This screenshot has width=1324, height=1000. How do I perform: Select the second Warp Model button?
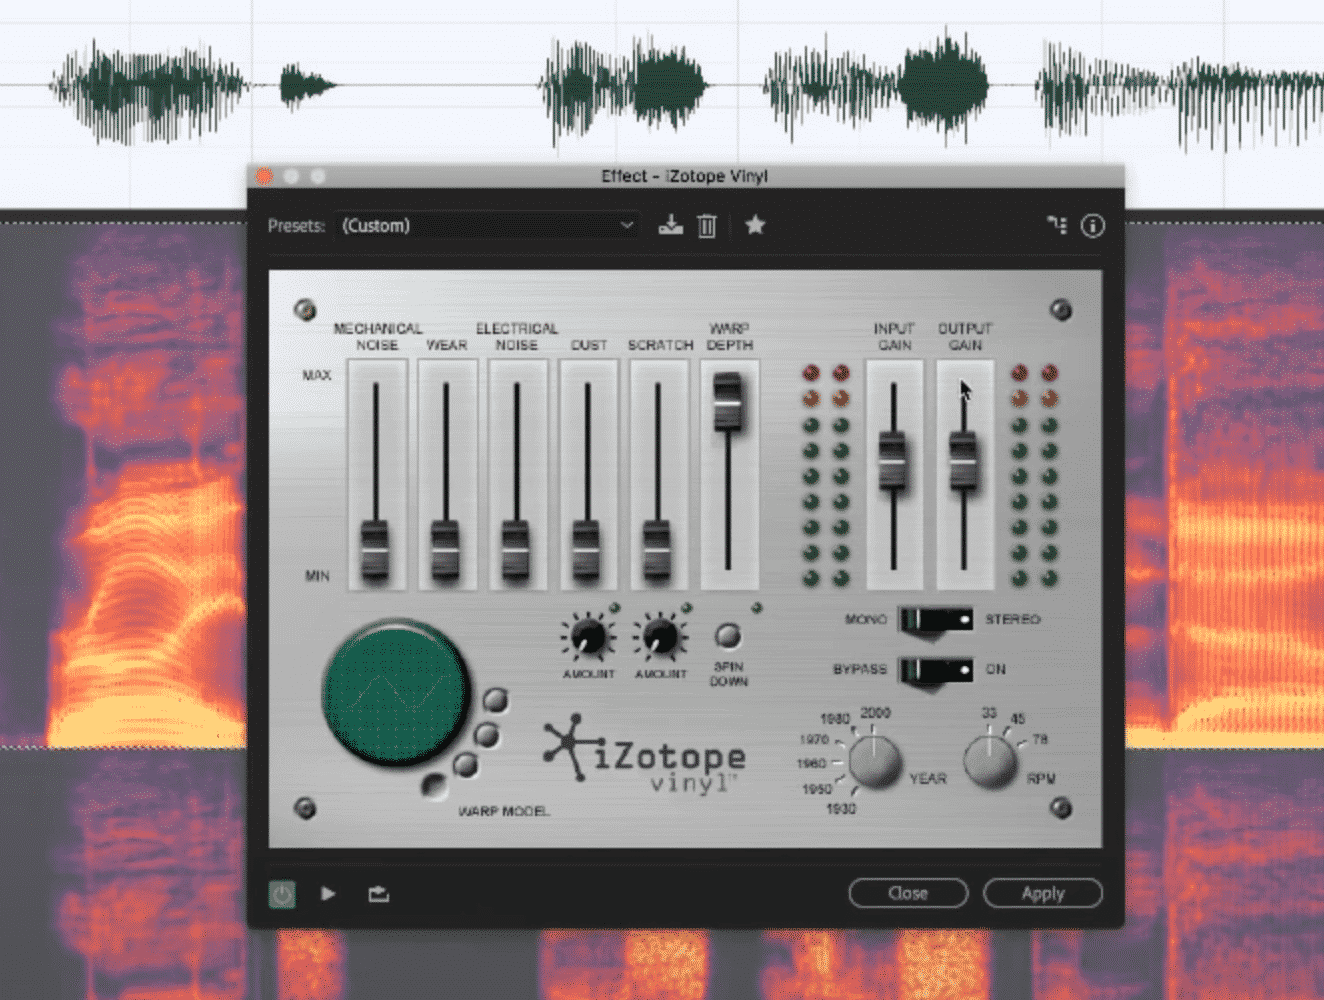click(486, 736)
